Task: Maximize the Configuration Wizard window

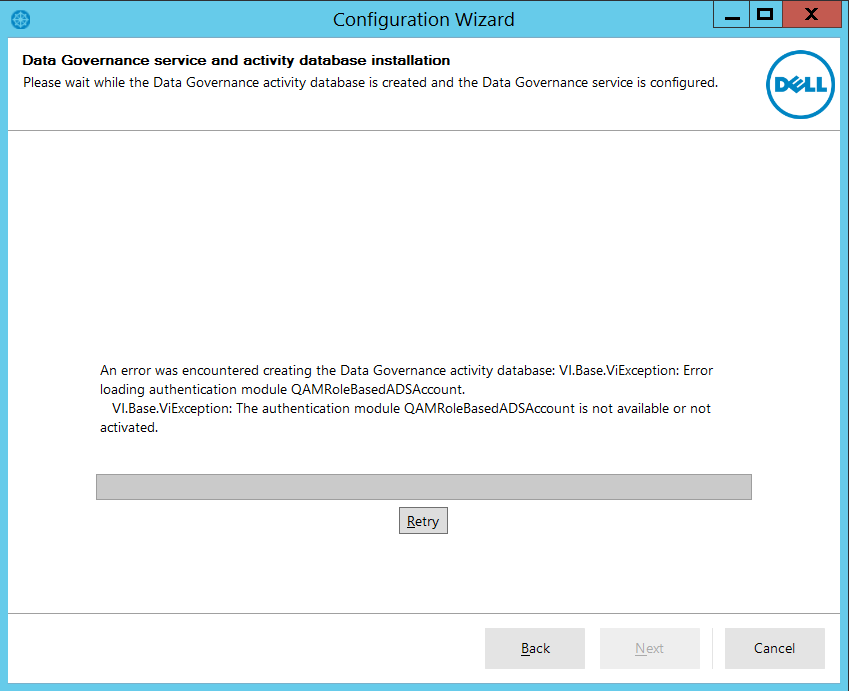Action: (765, 15)
